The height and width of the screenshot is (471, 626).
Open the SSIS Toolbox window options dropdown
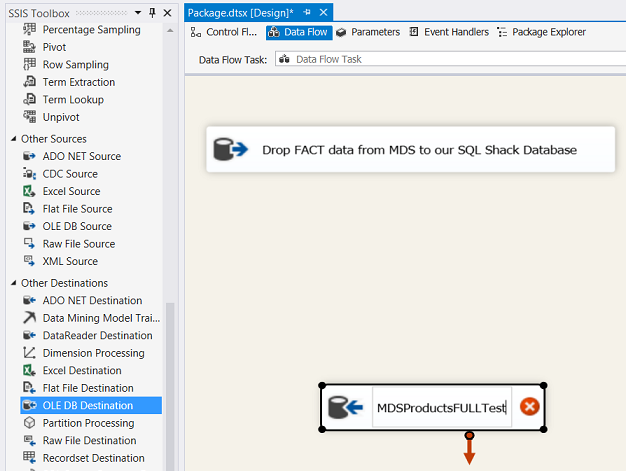[138, 13]
